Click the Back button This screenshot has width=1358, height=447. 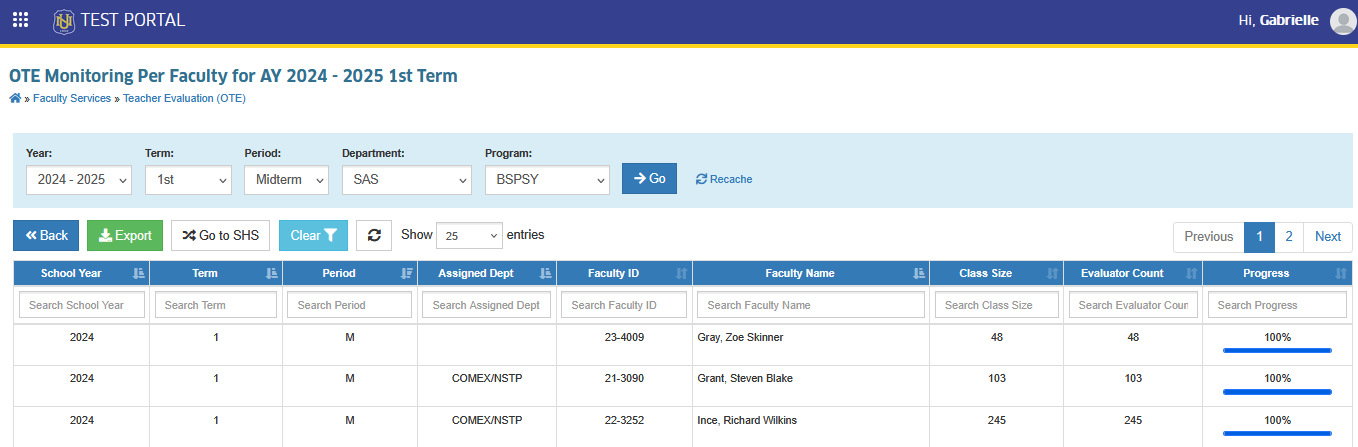[46, 236]
